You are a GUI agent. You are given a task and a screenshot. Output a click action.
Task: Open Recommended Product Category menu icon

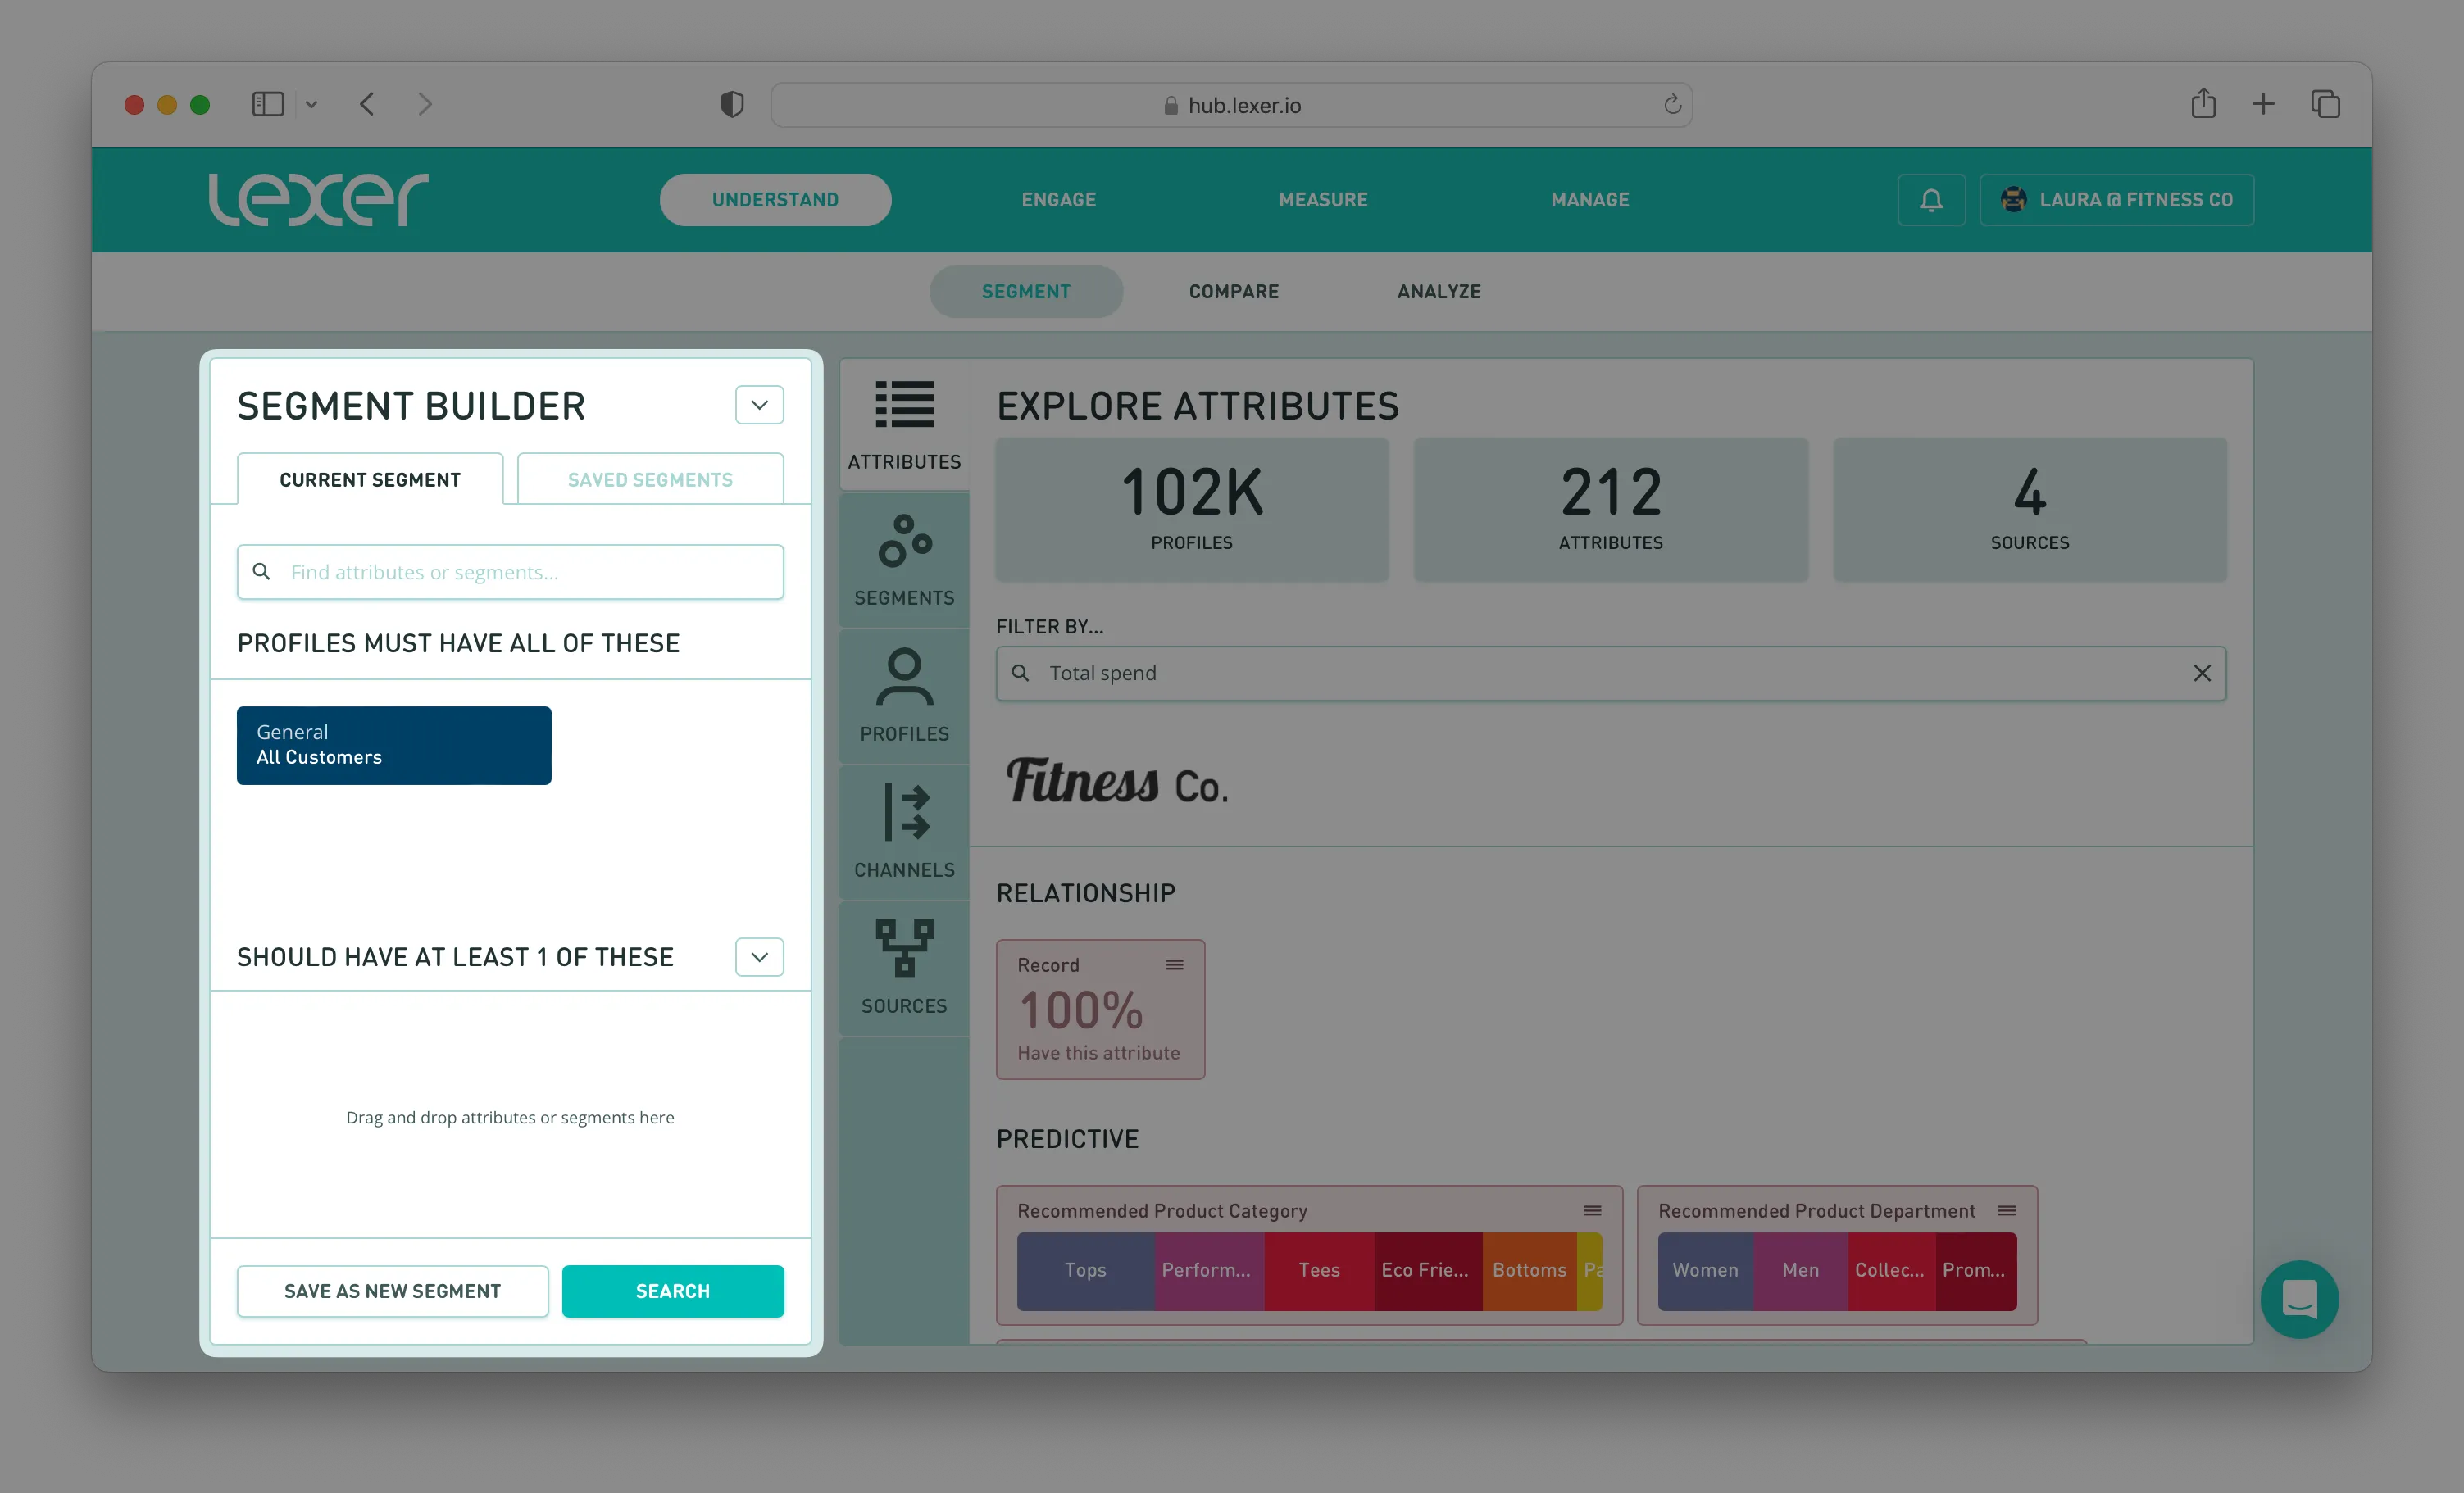(1592, 1211)
